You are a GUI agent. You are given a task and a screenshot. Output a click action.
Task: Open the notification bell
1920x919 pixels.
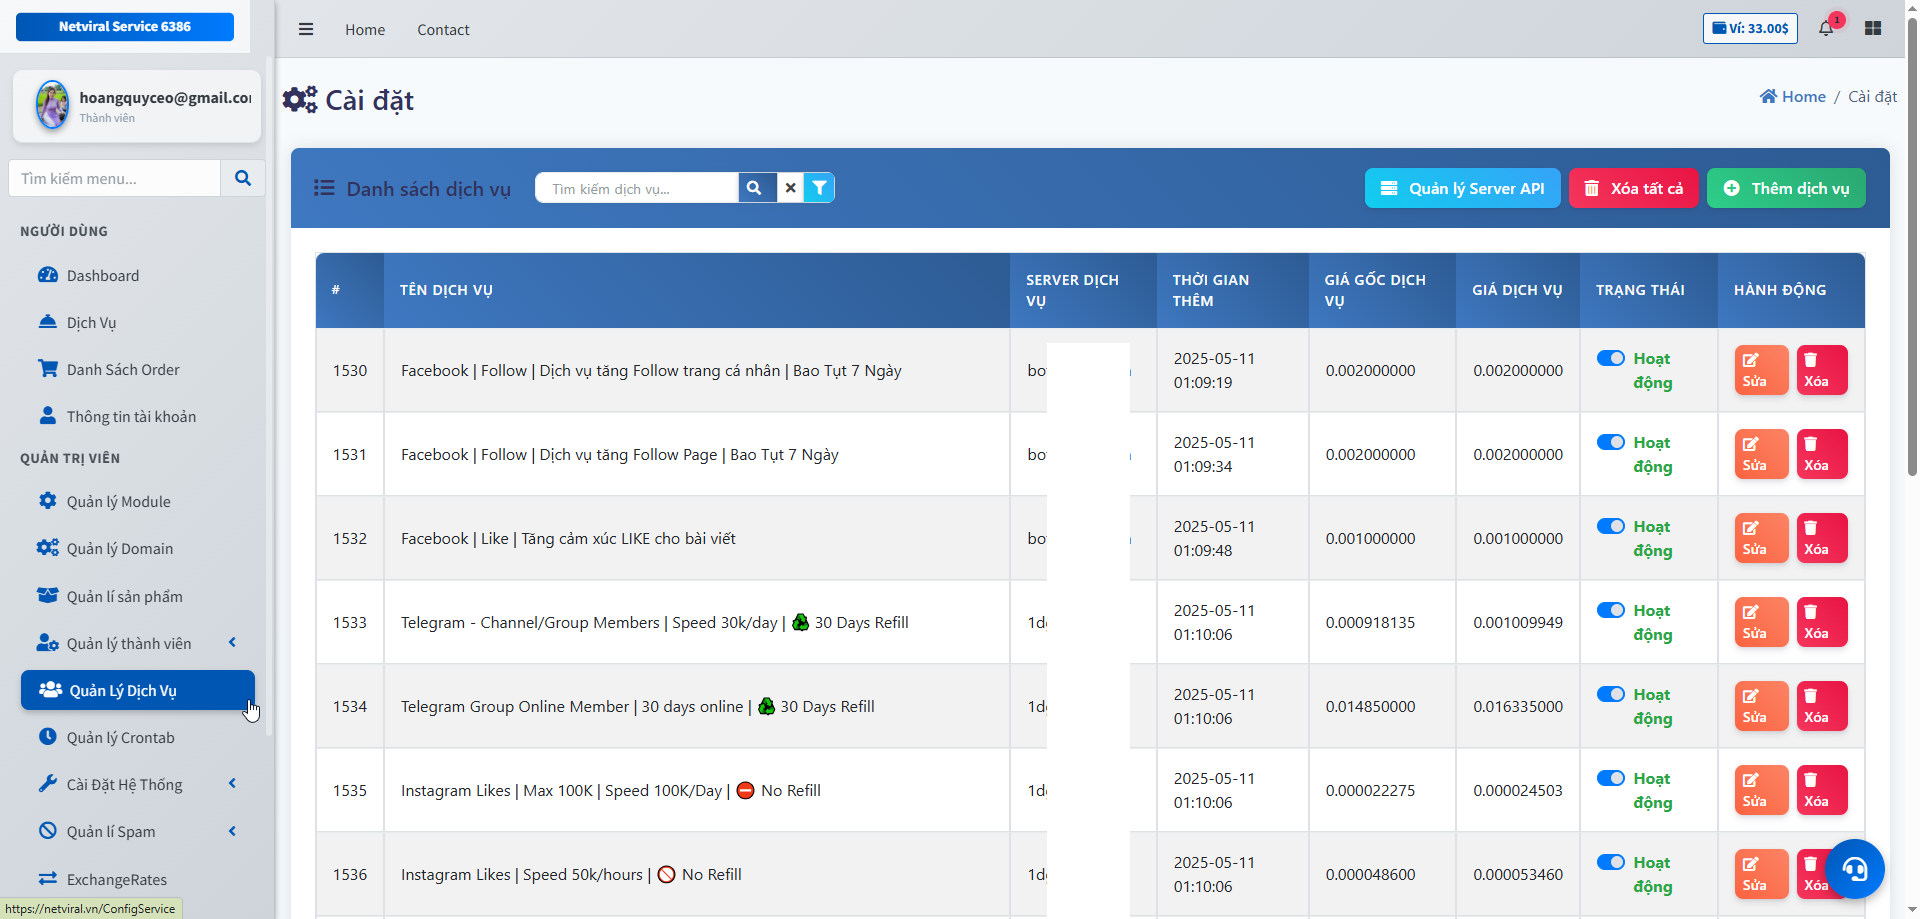1826,28
